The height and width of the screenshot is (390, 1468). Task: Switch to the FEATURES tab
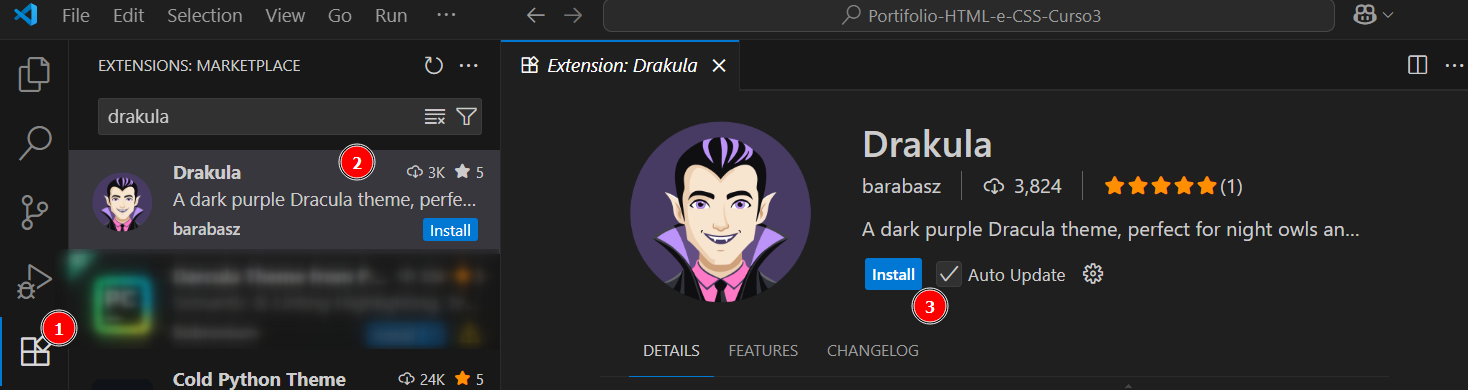(x=763, y=351)
